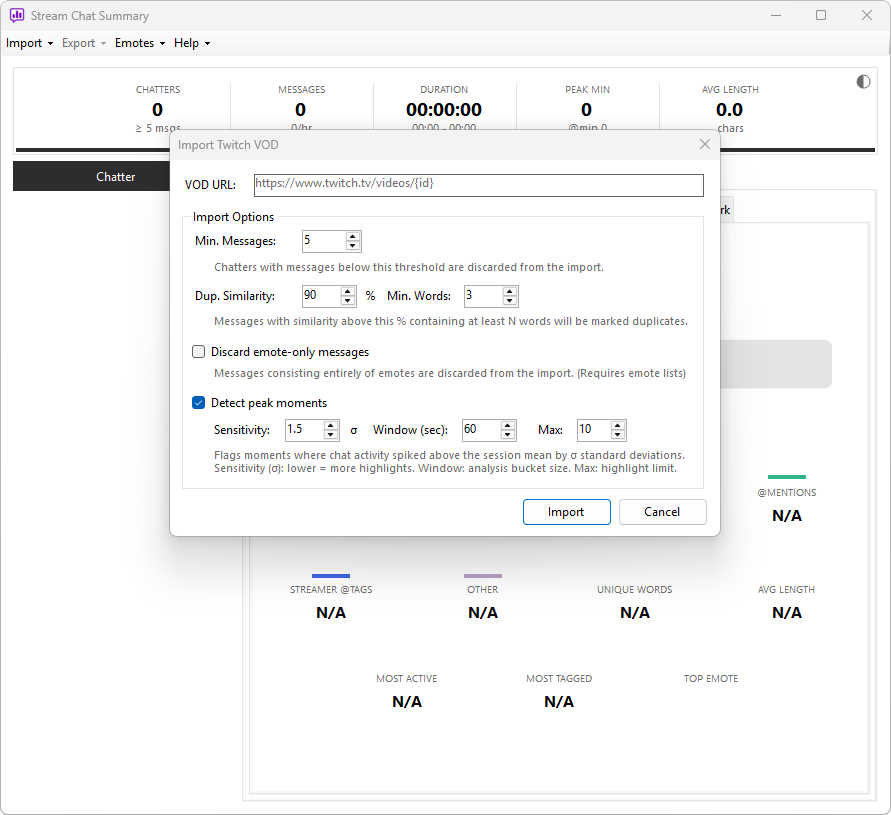Screen dimensions: 891x815
Task: Decrease Sensitivity with the down arrow
Action: pos(331,435)
